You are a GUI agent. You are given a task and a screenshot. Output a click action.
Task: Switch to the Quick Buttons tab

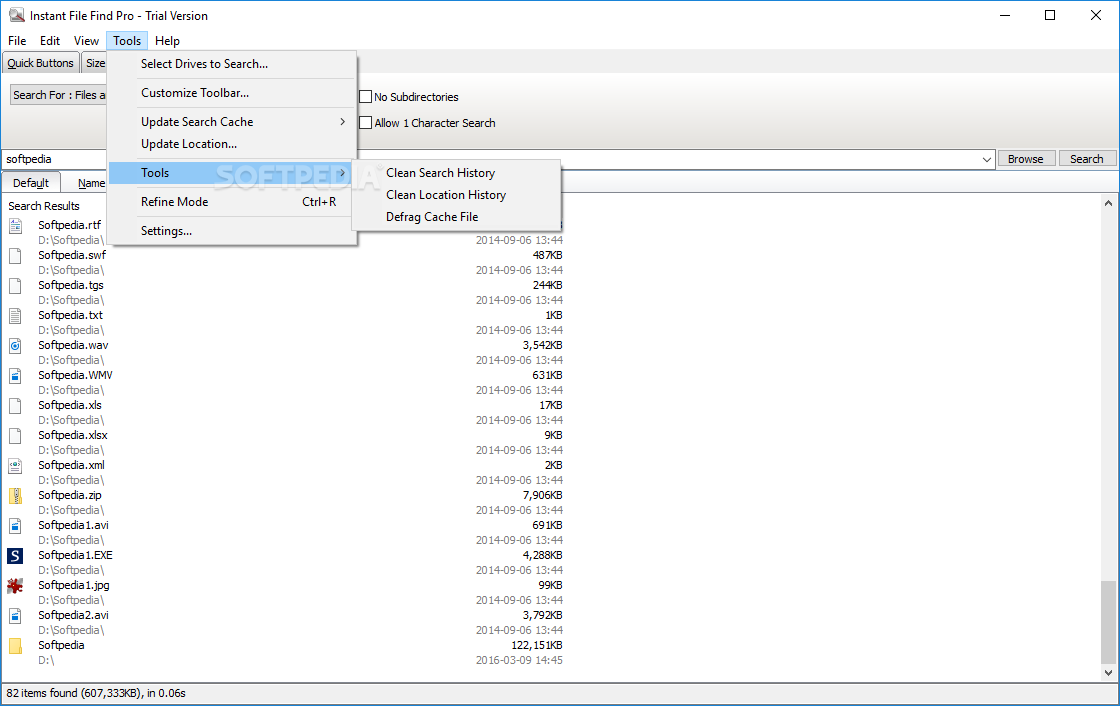(x=40, y=63)
